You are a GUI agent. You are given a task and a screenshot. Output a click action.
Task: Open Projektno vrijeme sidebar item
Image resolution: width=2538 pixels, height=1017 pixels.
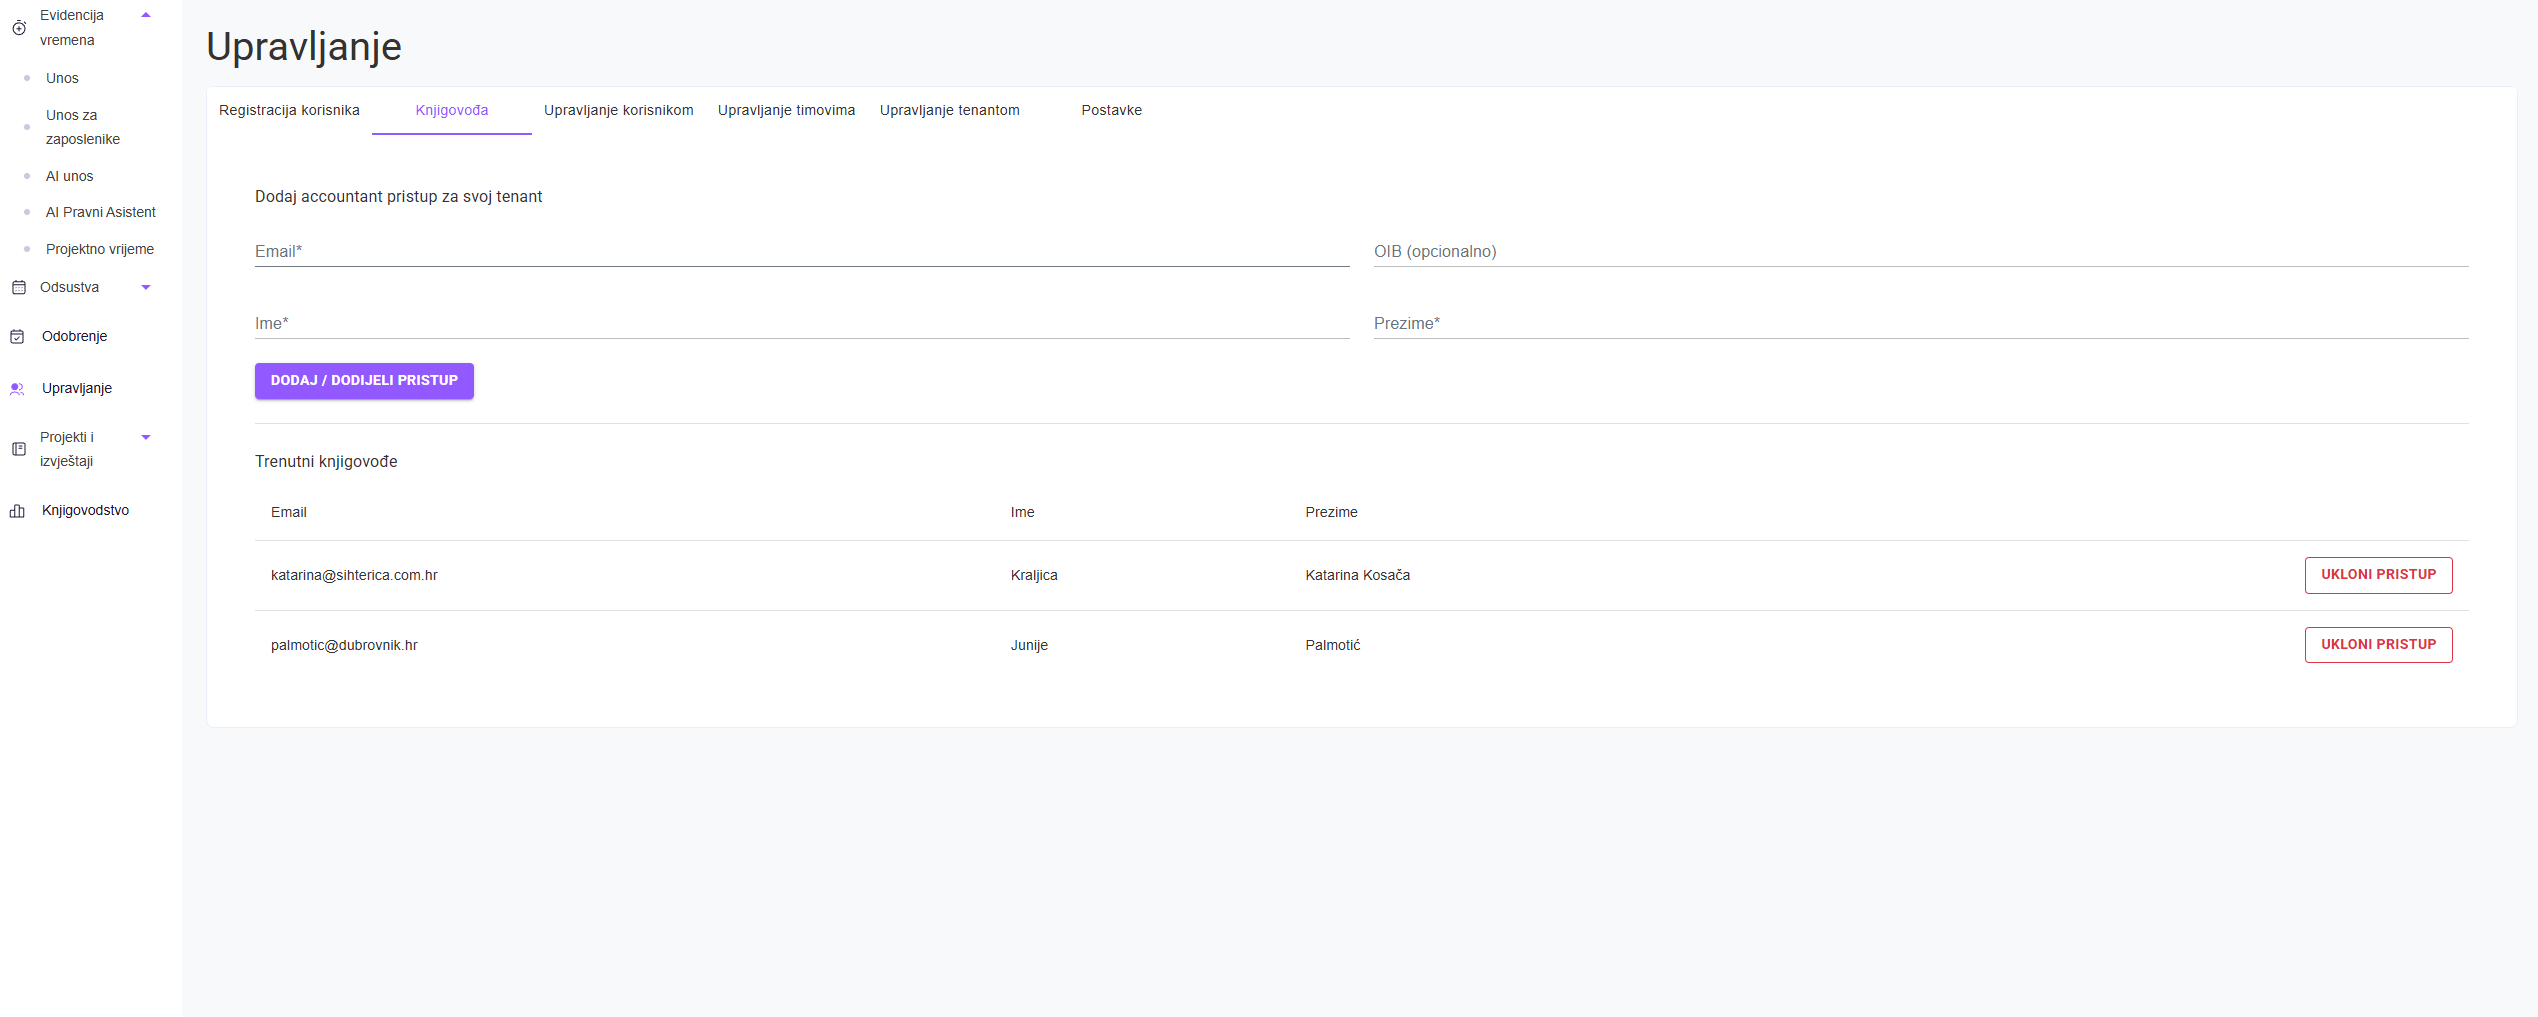[x=100, y=250]
